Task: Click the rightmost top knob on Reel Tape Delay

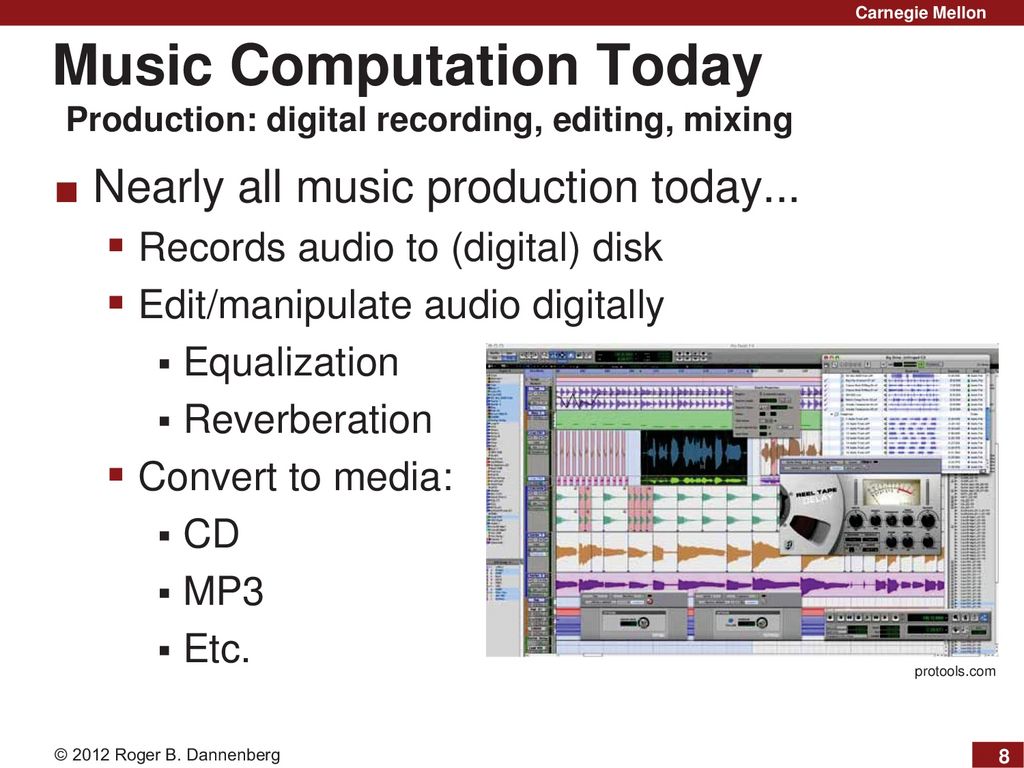Action: [928, 521]
